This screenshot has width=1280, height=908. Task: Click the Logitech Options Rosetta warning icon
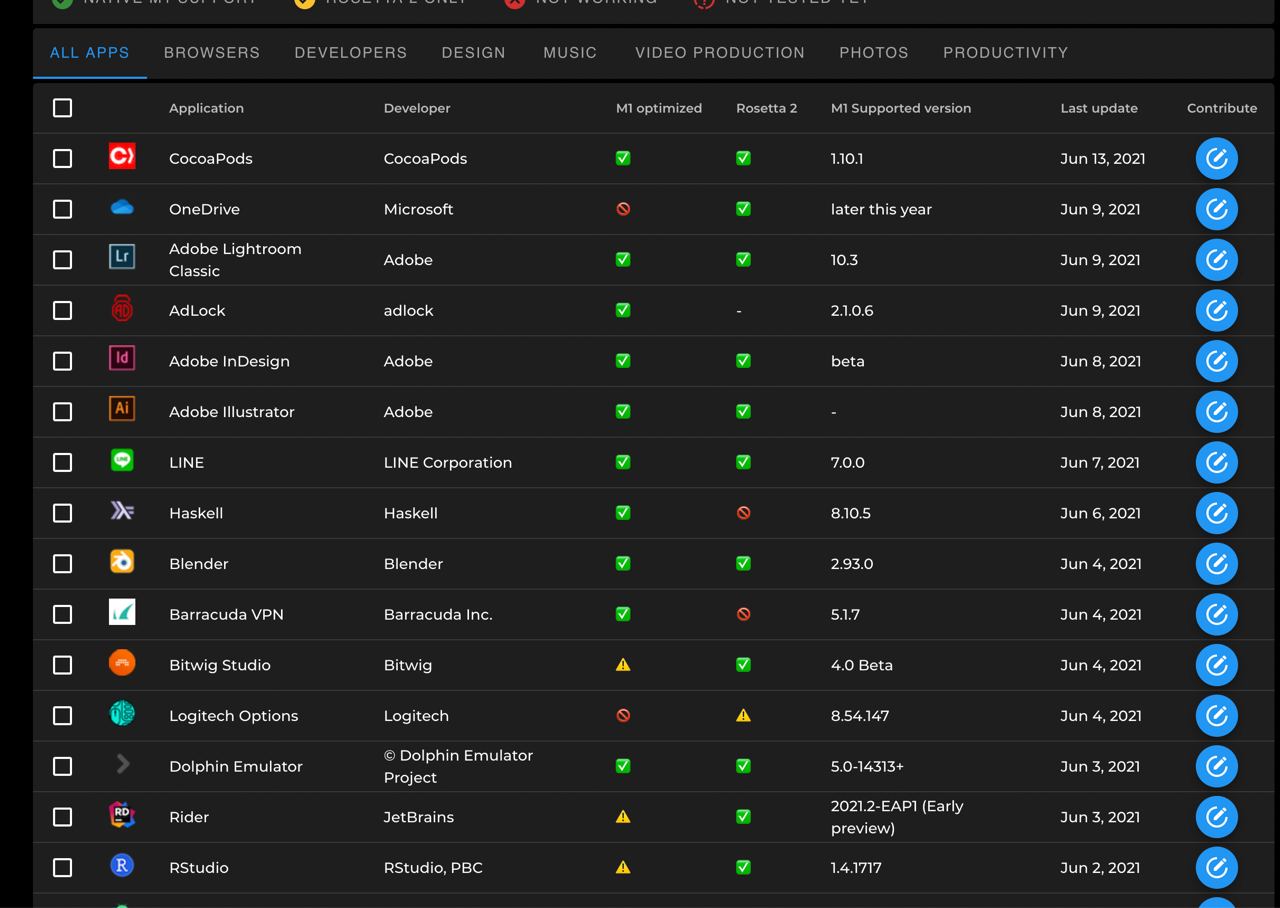[743, 715]
